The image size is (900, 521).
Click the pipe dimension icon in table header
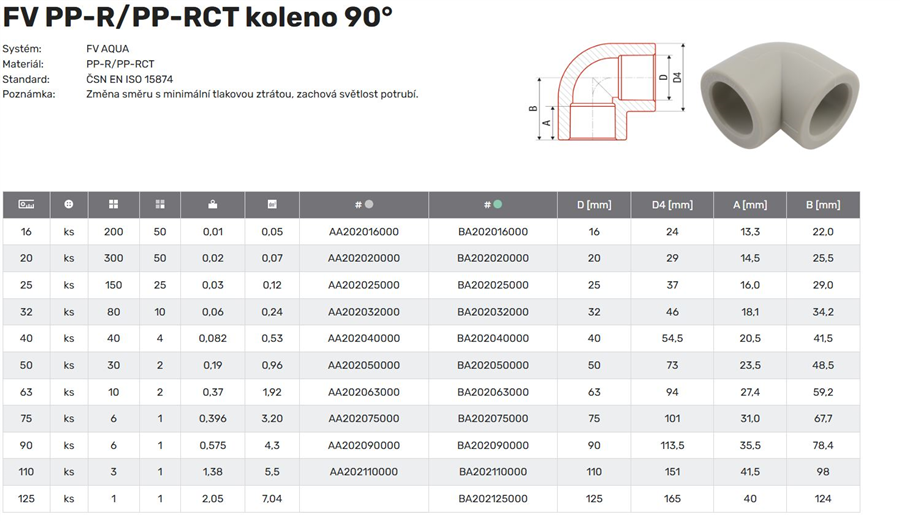(x=26, y=204)
